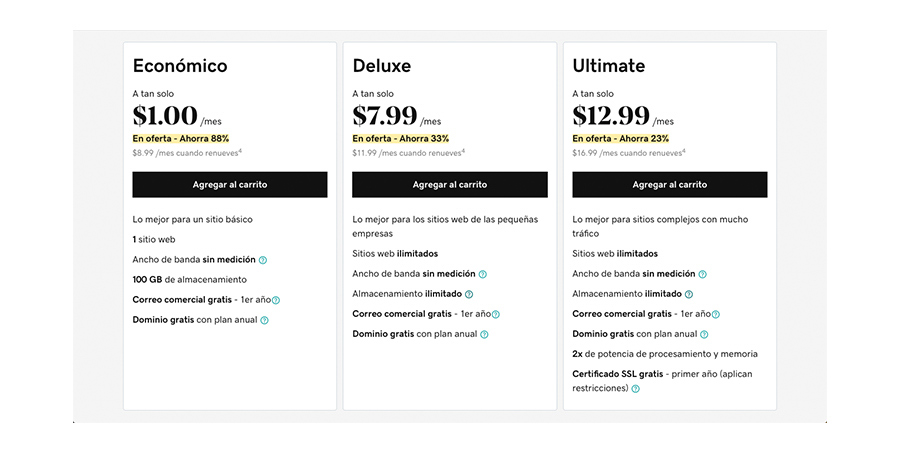The image size is (900, 450).
Task: Open bandwidth sin medición help icon in Deluxe
Action: [x=483, y=274]
